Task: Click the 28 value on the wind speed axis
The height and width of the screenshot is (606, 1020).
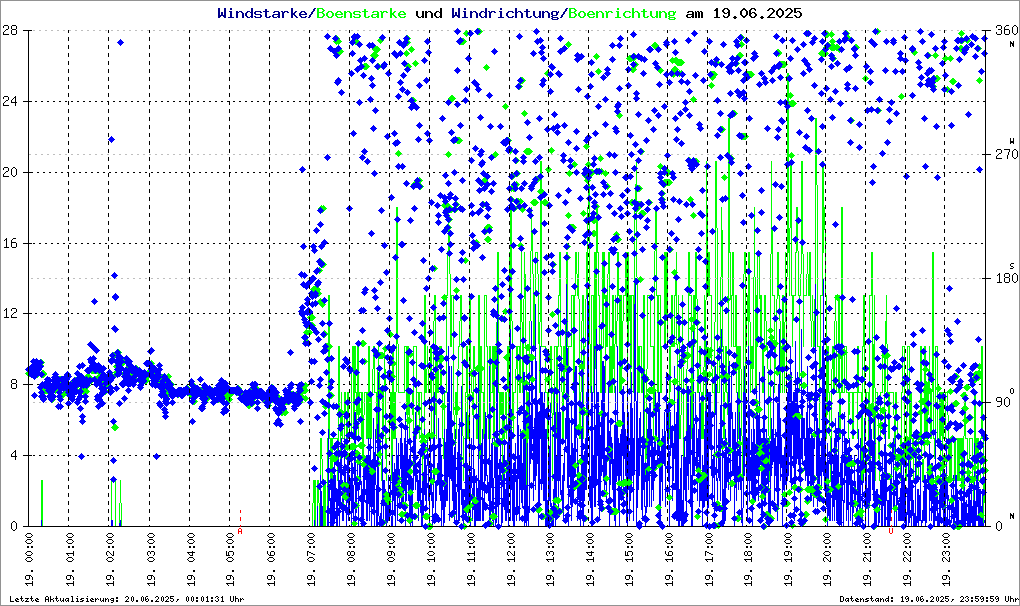Action: pos(9,31)
